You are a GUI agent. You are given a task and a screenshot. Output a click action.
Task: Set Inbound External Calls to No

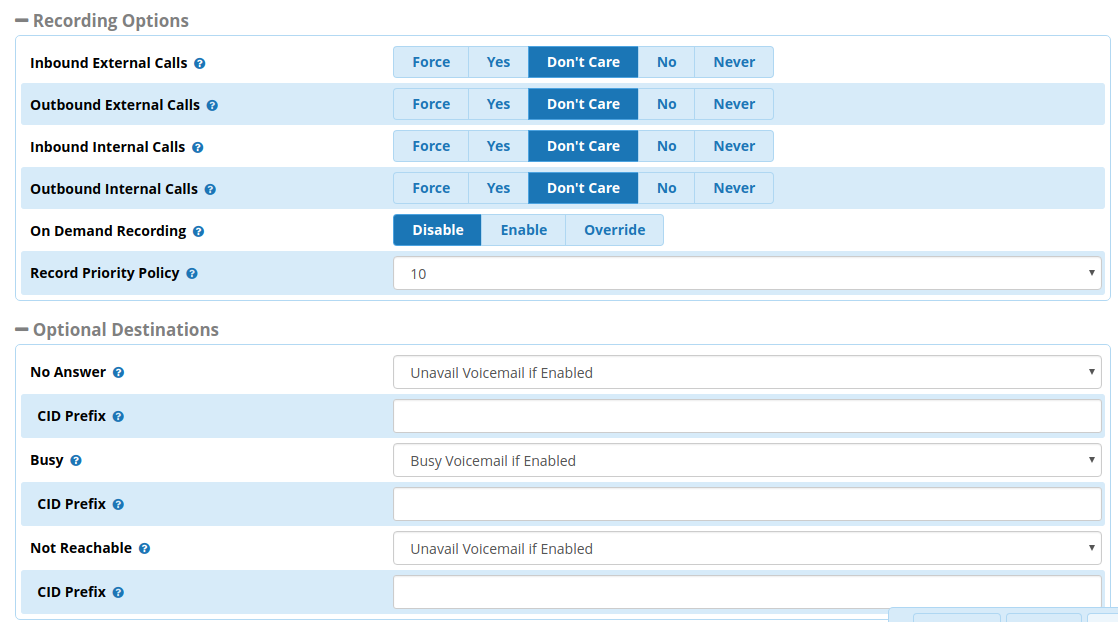(666, 62)
